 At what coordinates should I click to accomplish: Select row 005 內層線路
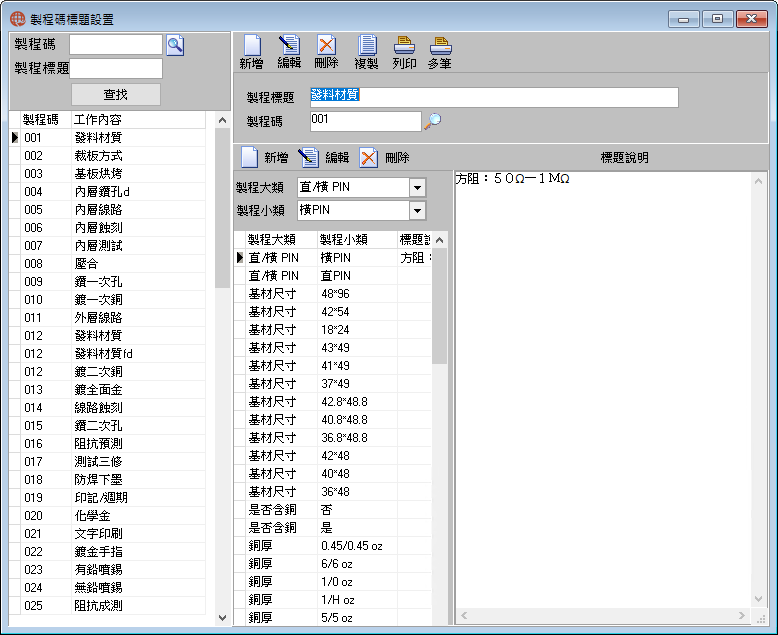pos(107,210)
